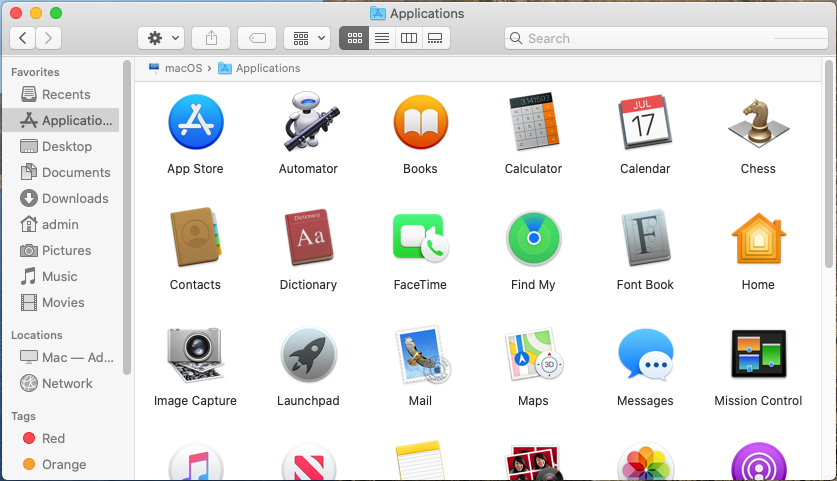Go back with the back arrow button
The image size is (837, 481).
click(x=23, y=38)
